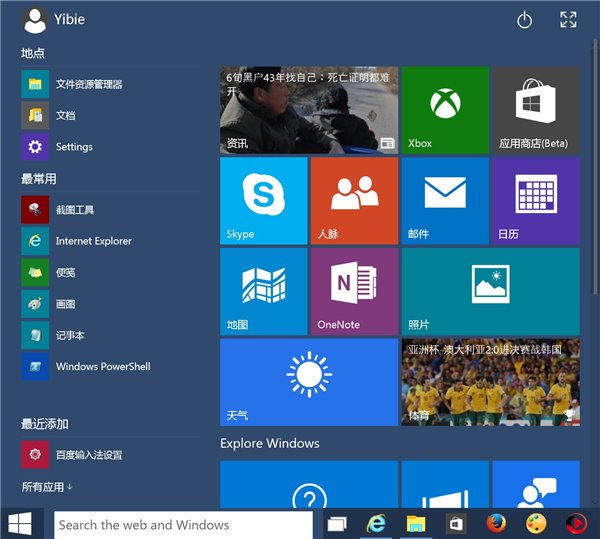Viewport: 600px width, 539px height.
Task: Open the 体育 sports live tile
Action: (491, 382)
